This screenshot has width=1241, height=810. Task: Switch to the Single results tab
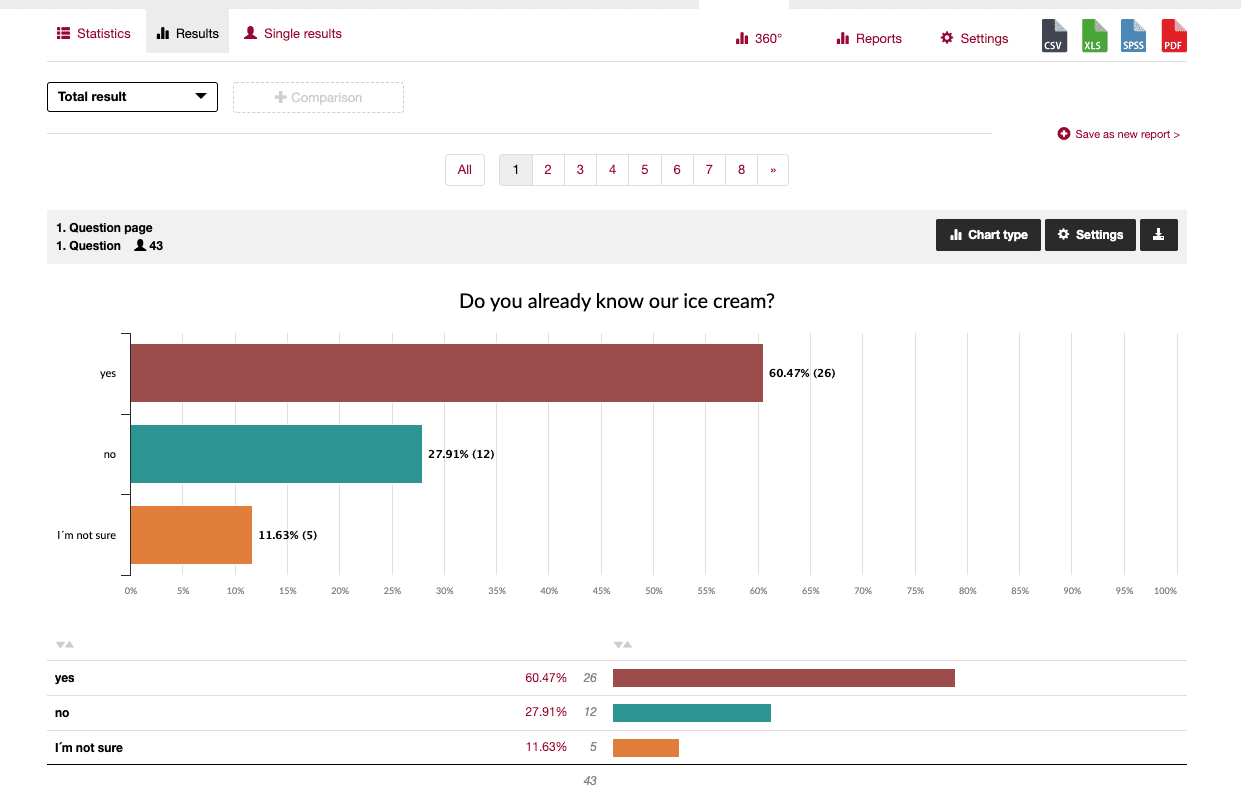click(x=292, y=33)
